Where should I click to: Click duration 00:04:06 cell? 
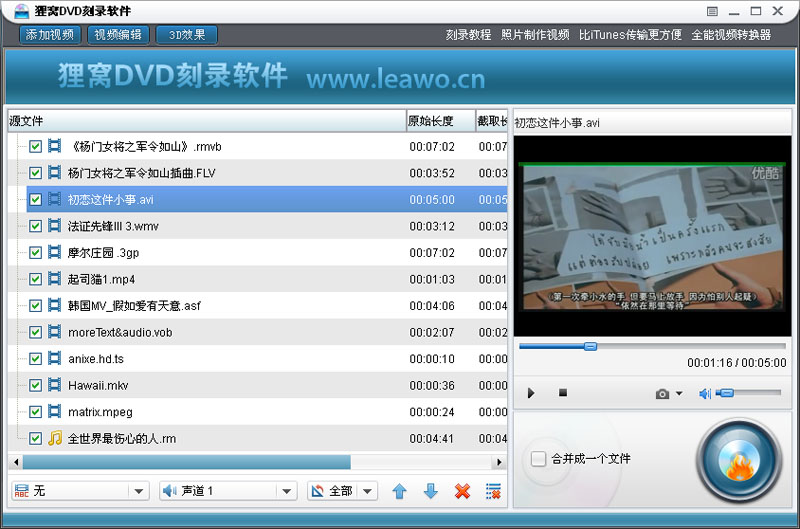[x=432, y=306]
